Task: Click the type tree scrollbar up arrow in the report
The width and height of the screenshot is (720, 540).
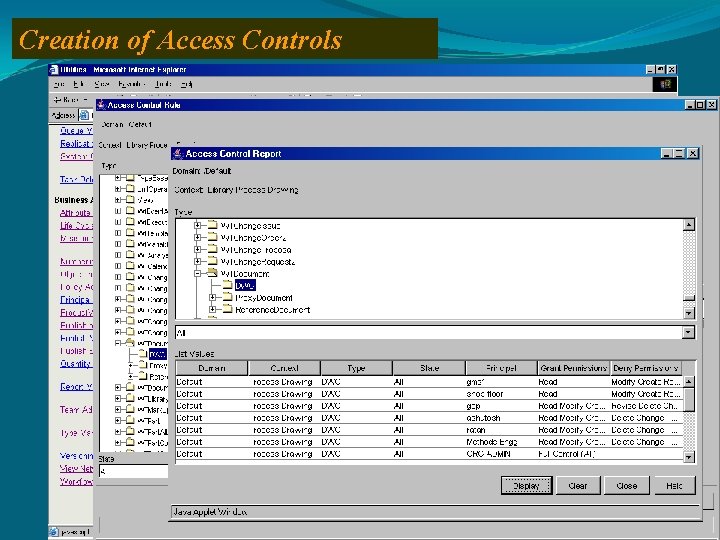Action: [688, 225]
